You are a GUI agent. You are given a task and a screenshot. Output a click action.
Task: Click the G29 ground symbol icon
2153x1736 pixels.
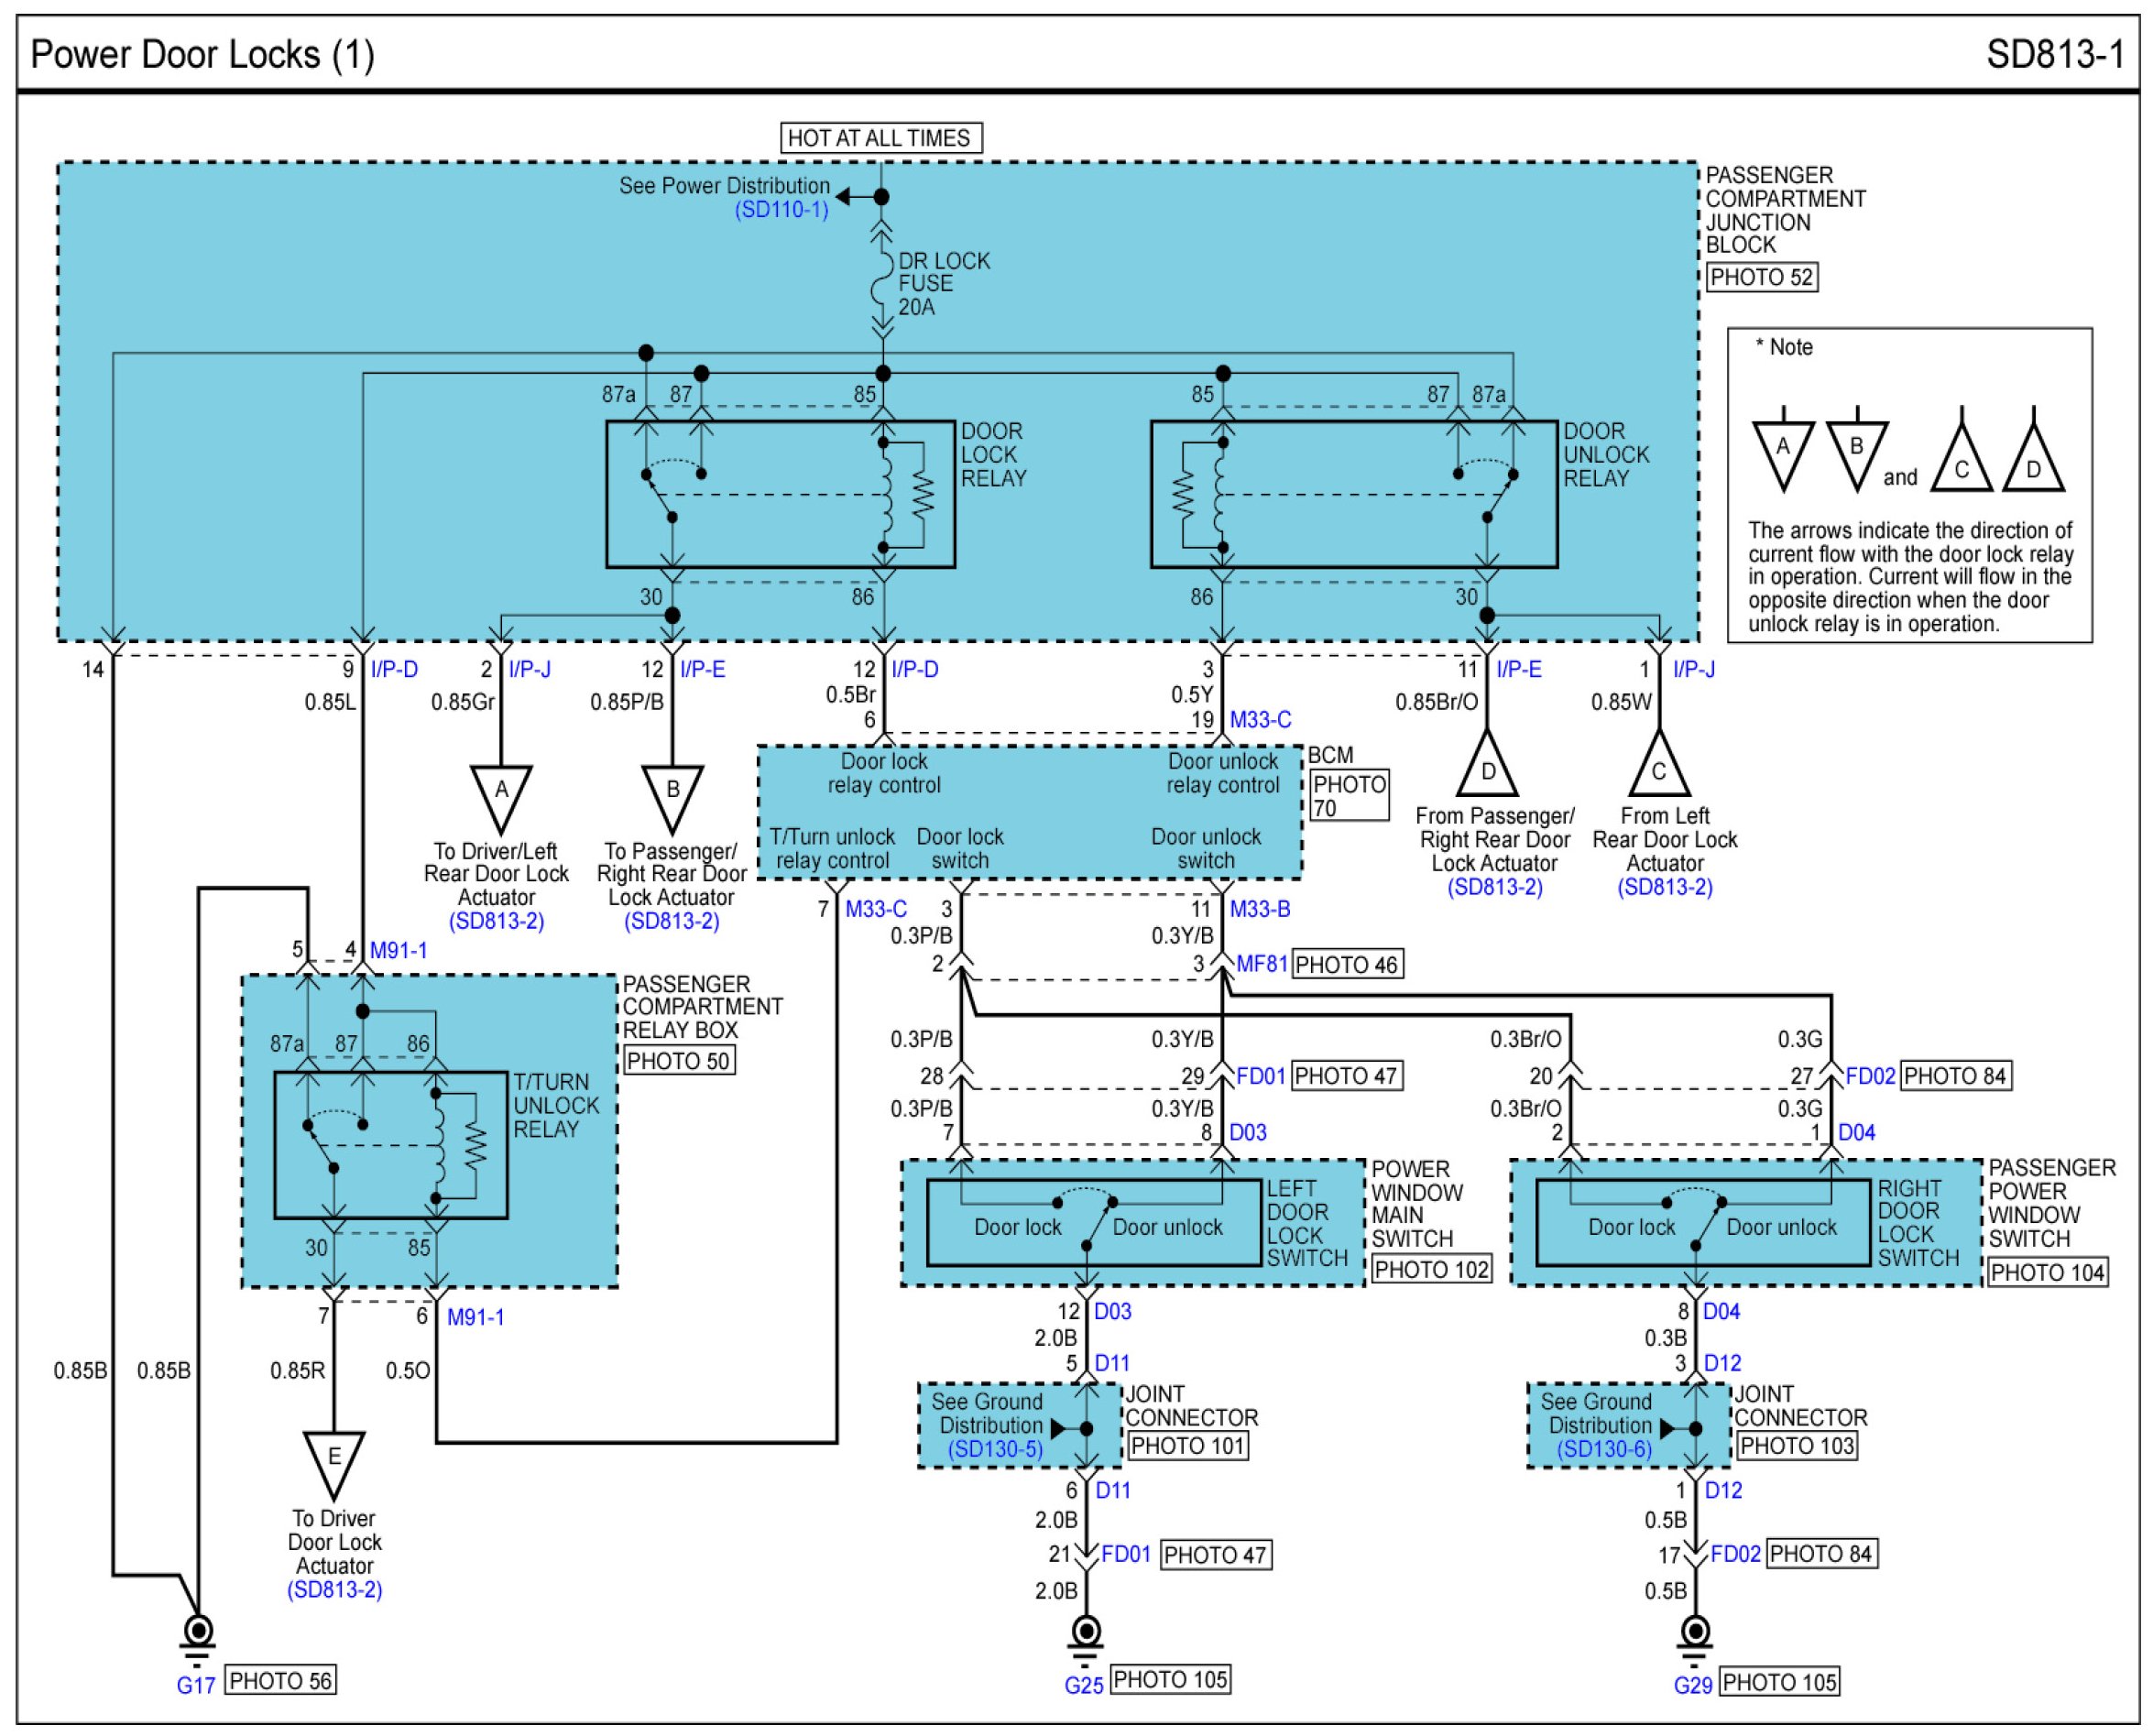tap(1695, 1635)
